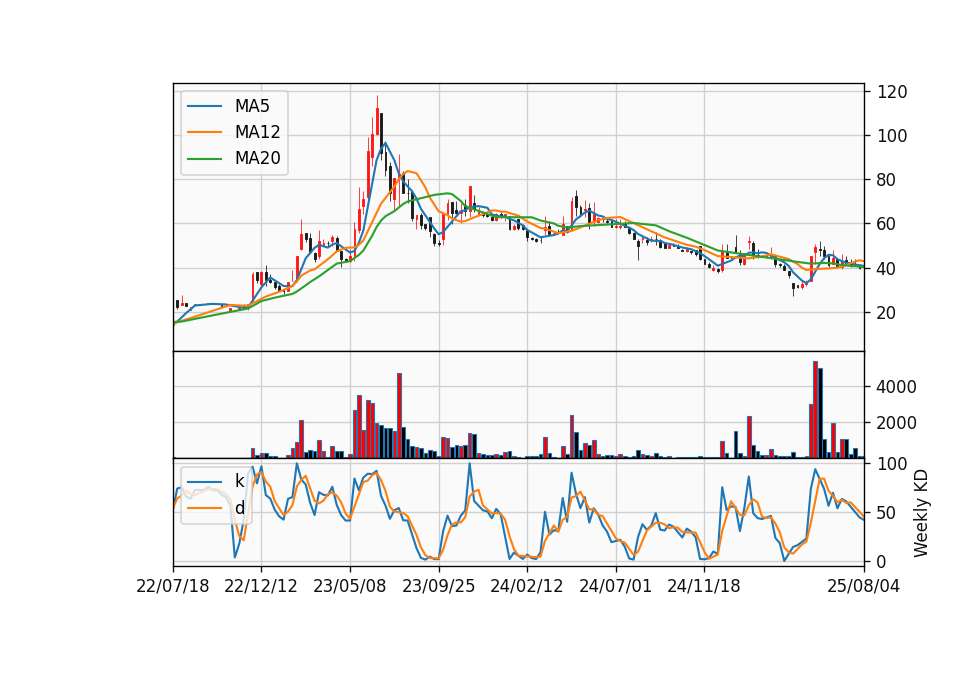Click the 24/07/01 date tick label
960x690 pixels.
coord(615,586)
